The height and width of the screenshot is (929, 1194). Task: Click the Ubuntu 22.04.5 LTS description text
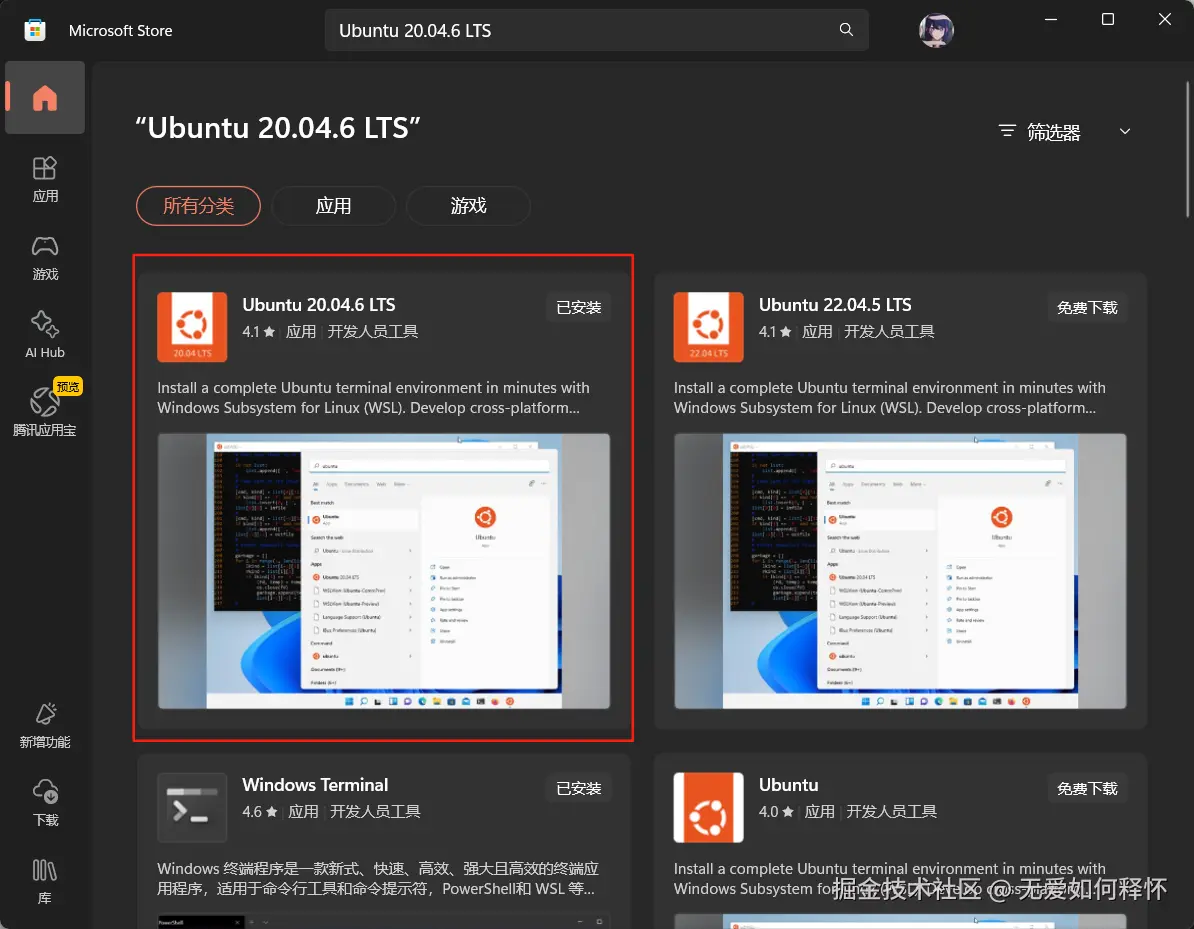(x=889, y=397)
